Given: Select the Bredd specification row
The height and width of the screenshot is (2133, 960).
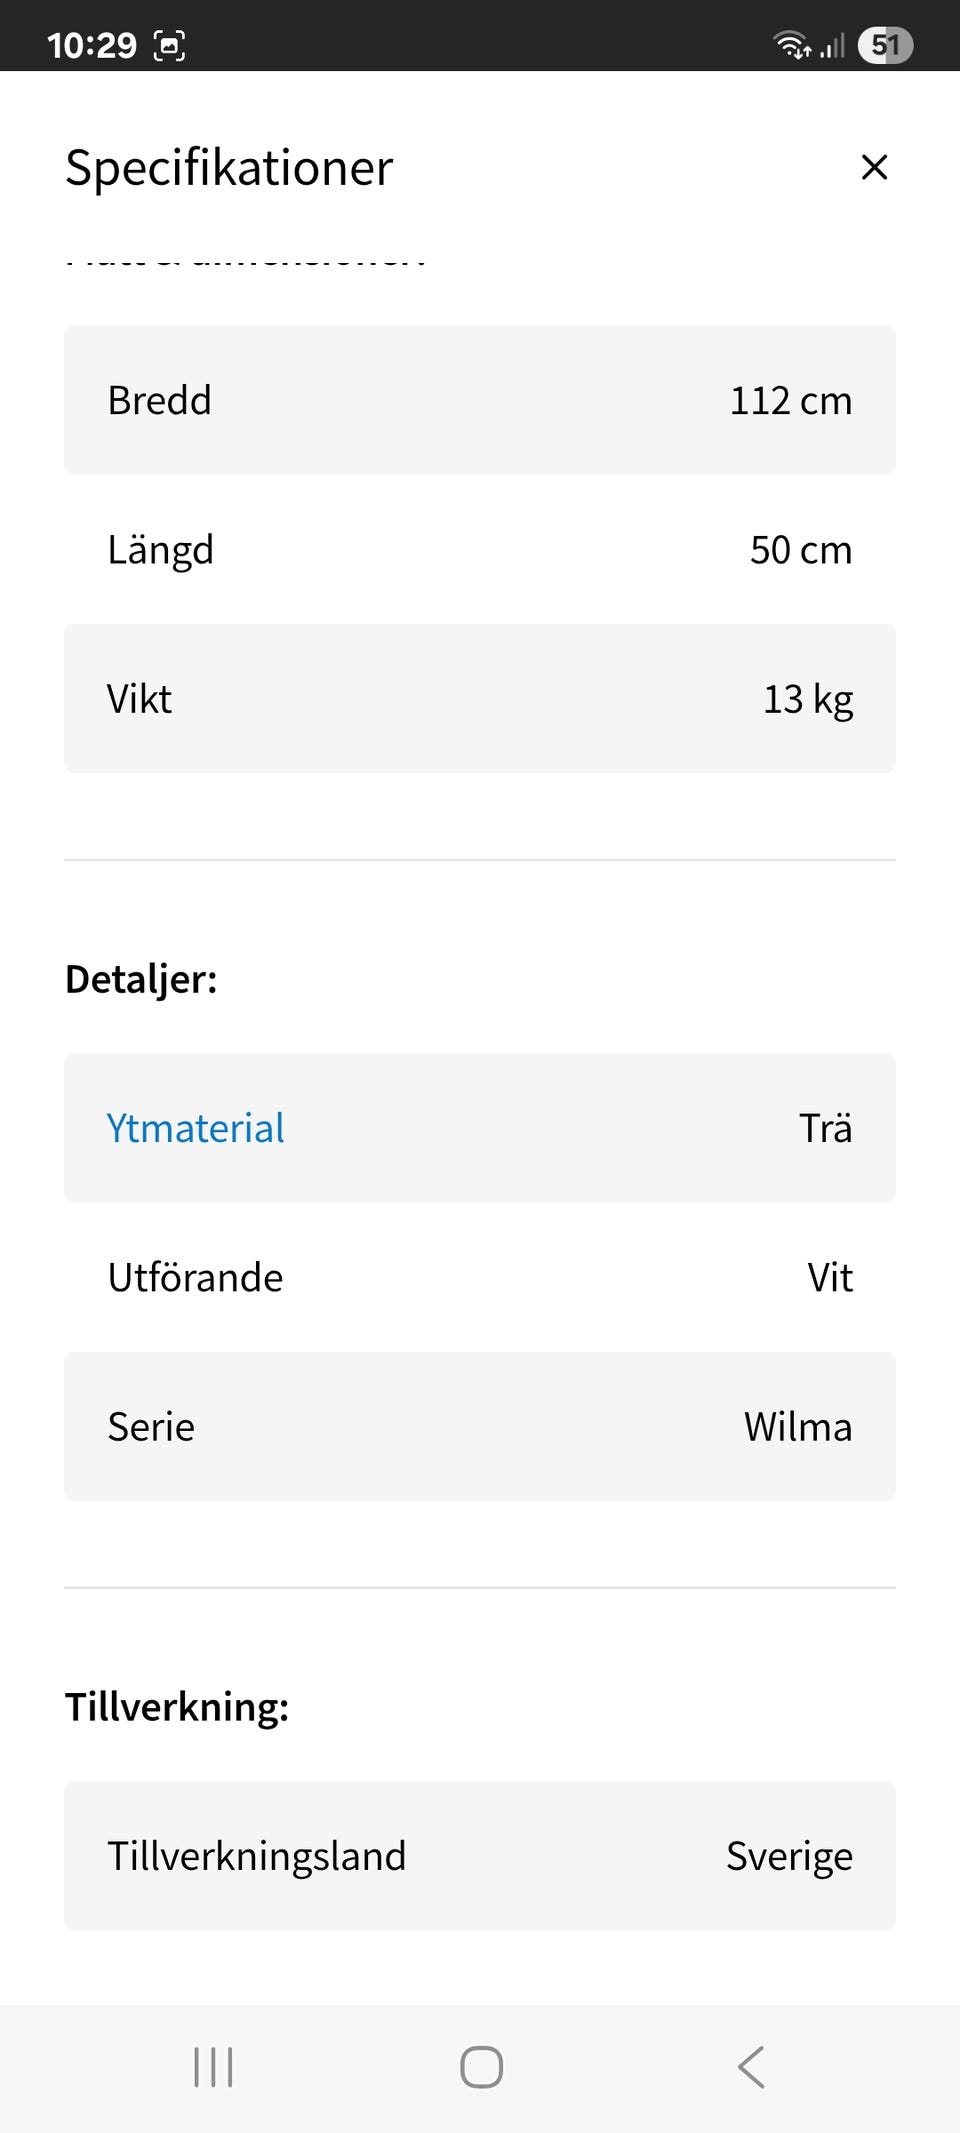Looking at the screenshot, I should point(480,400).
